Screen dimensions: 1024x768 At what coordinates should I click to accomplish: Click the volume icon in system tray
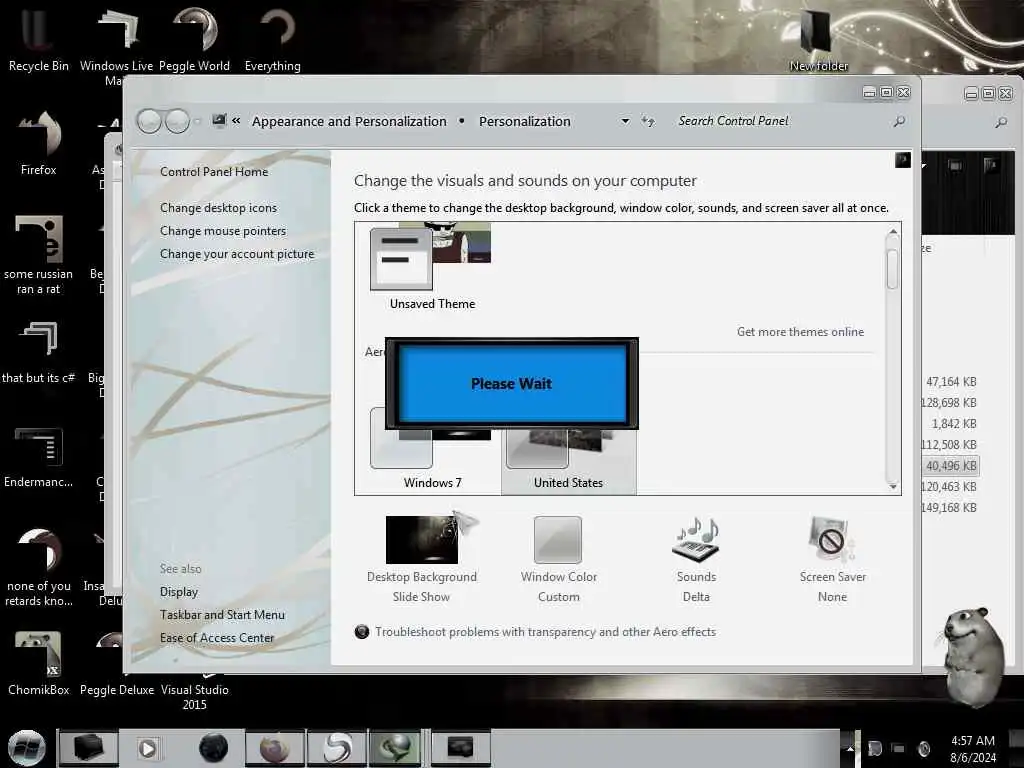pos(924,748)
